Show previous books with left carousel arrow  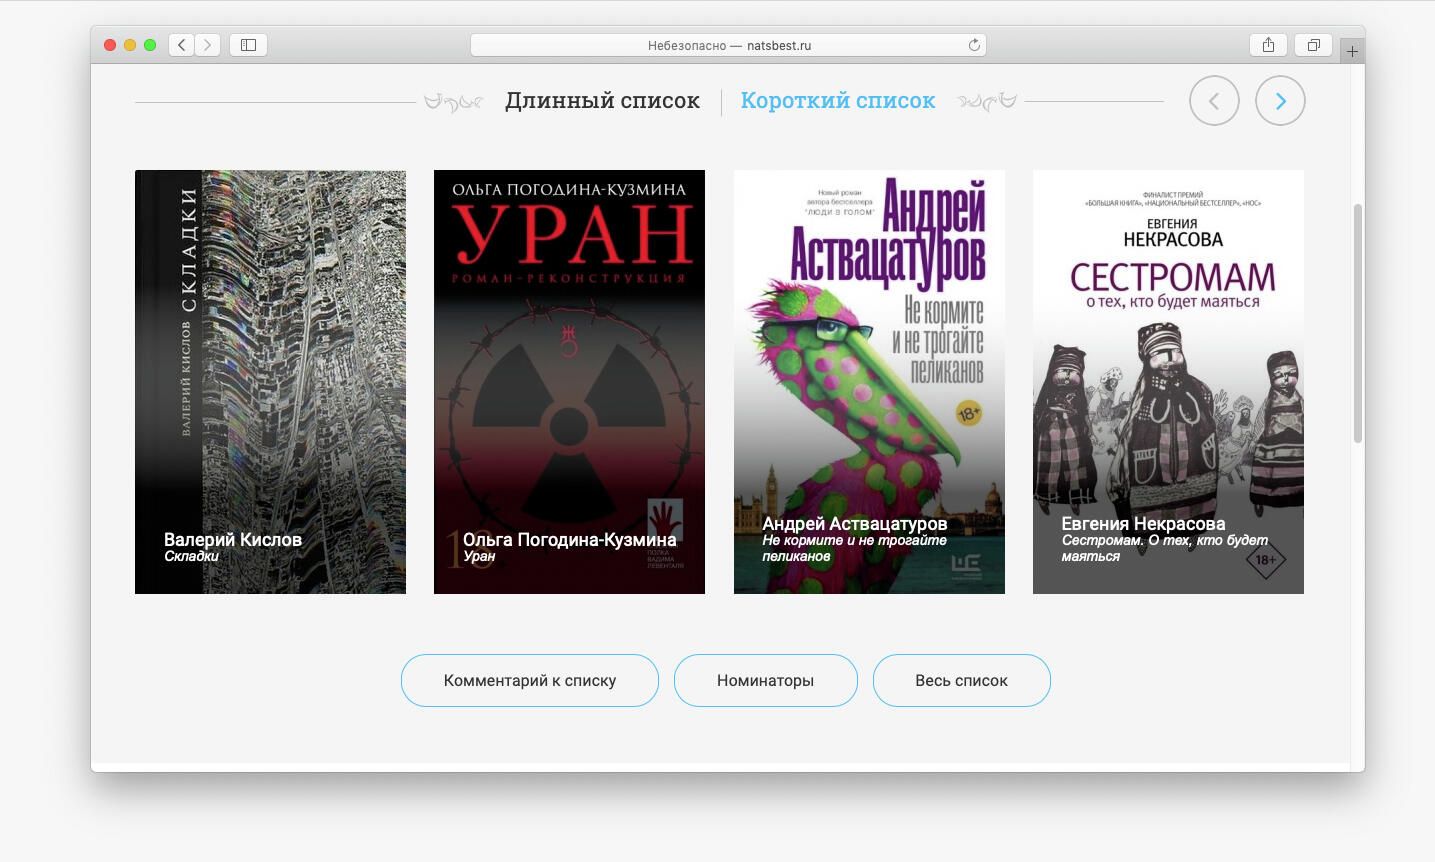(x=1214, y=101)
